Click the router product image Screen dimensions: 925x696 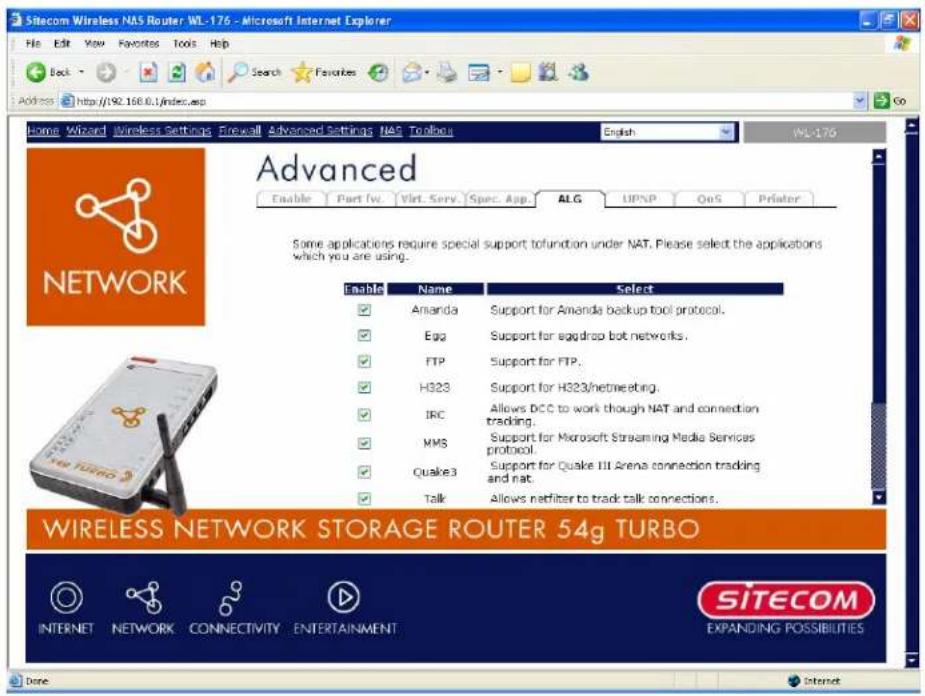coord(124,435)
